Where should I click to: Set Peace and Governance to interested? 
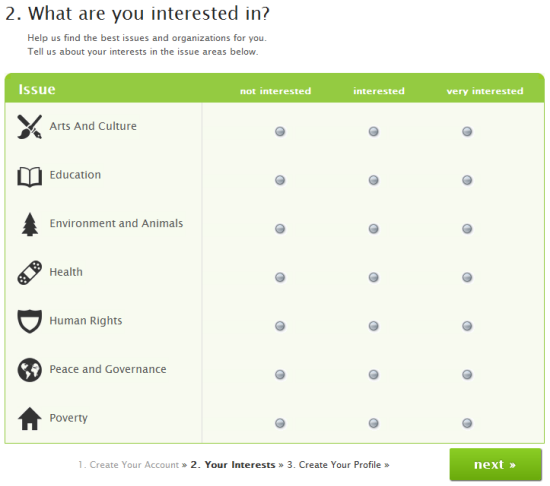click(x=374, y=374)
